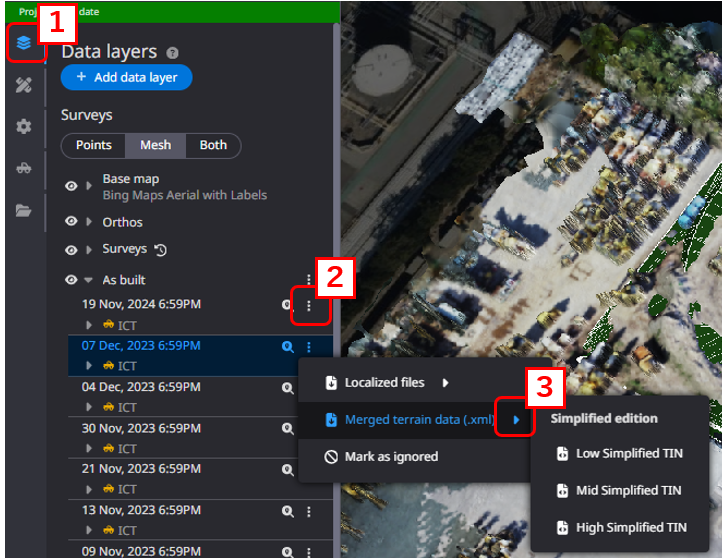Viewport: 722px width, 558px height.
Task: Click Add data layer button
Action: coord(126,77)
